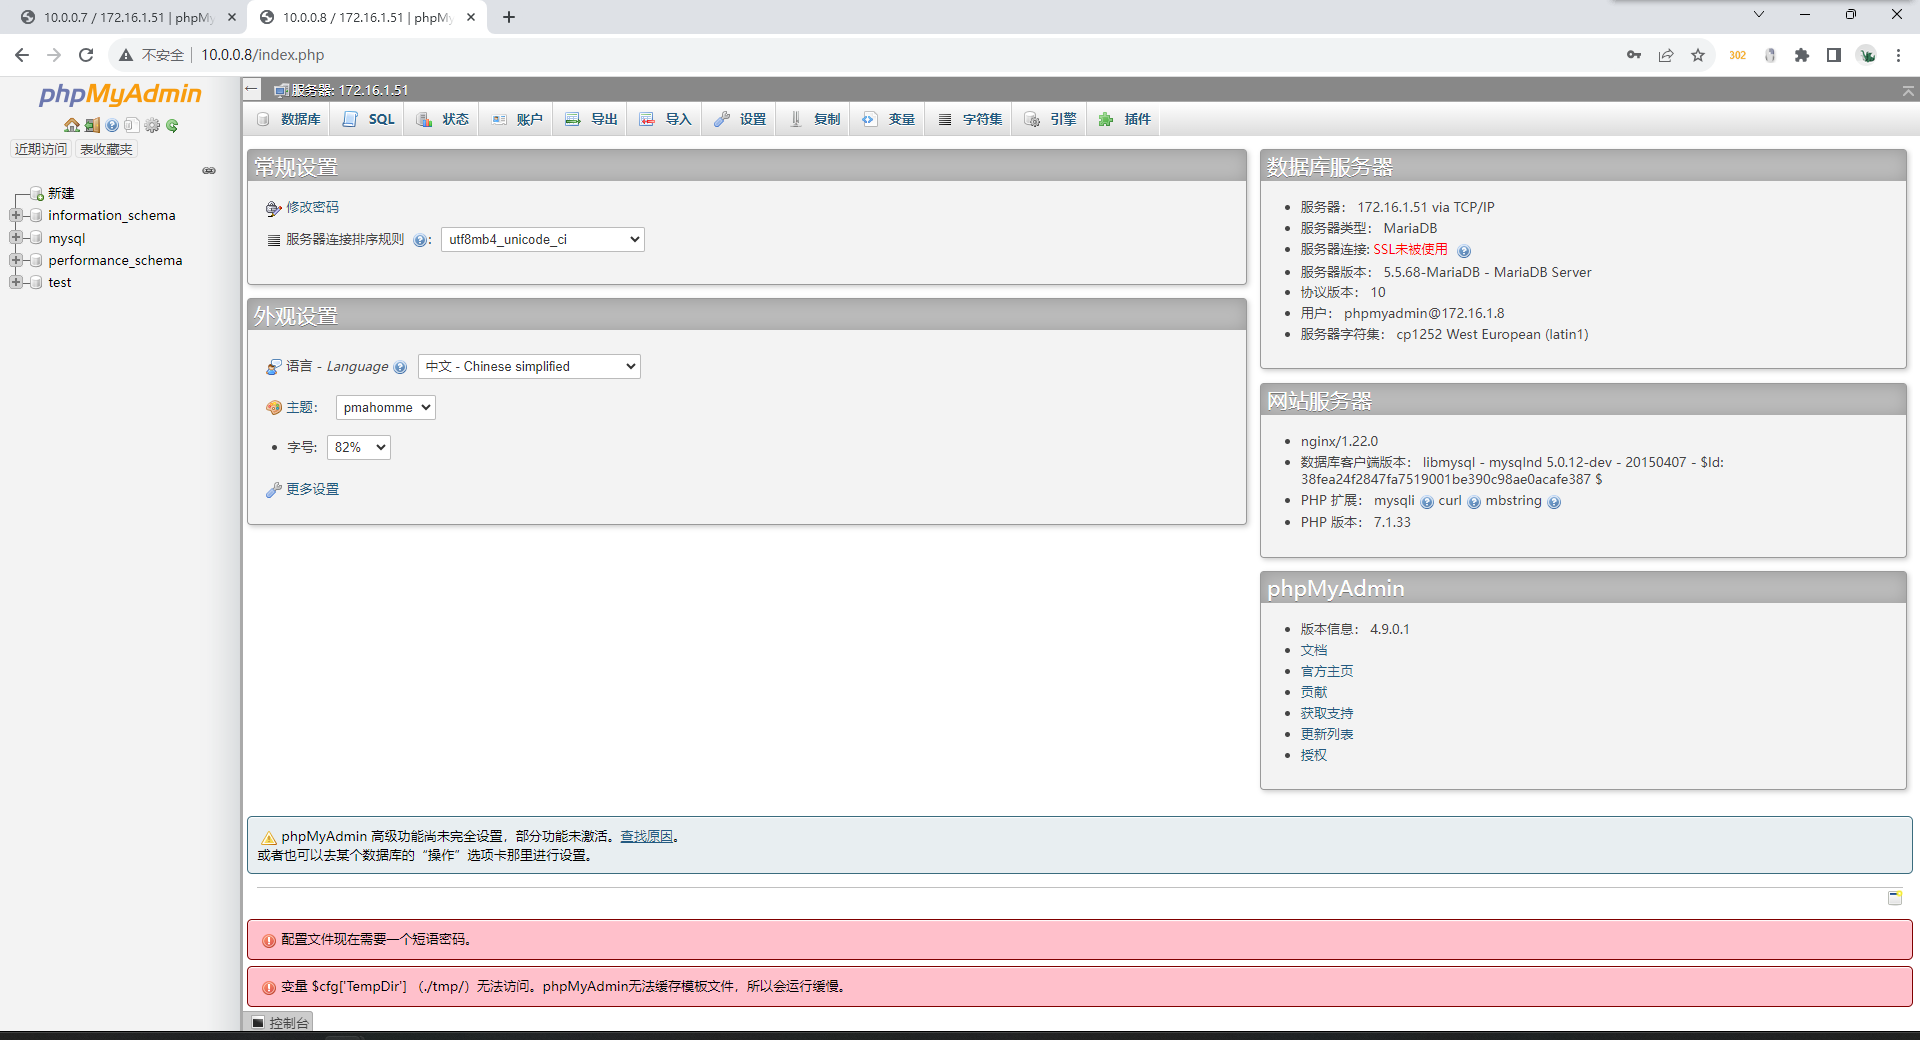This screenshot has height=1040, width=1920.
Task: Open the 字符集 tab
Action: point(970,119)
